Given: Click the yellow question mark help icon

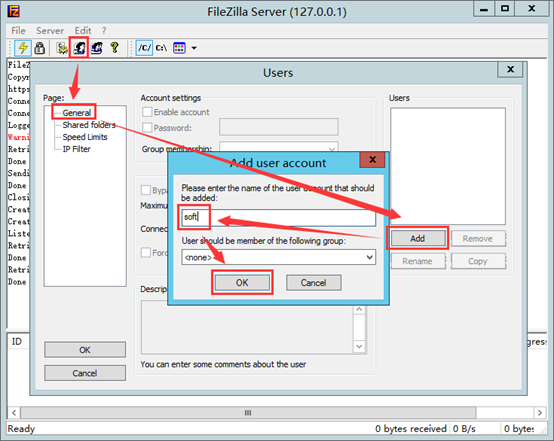Looking at the screenshot, I should point(114,48).
